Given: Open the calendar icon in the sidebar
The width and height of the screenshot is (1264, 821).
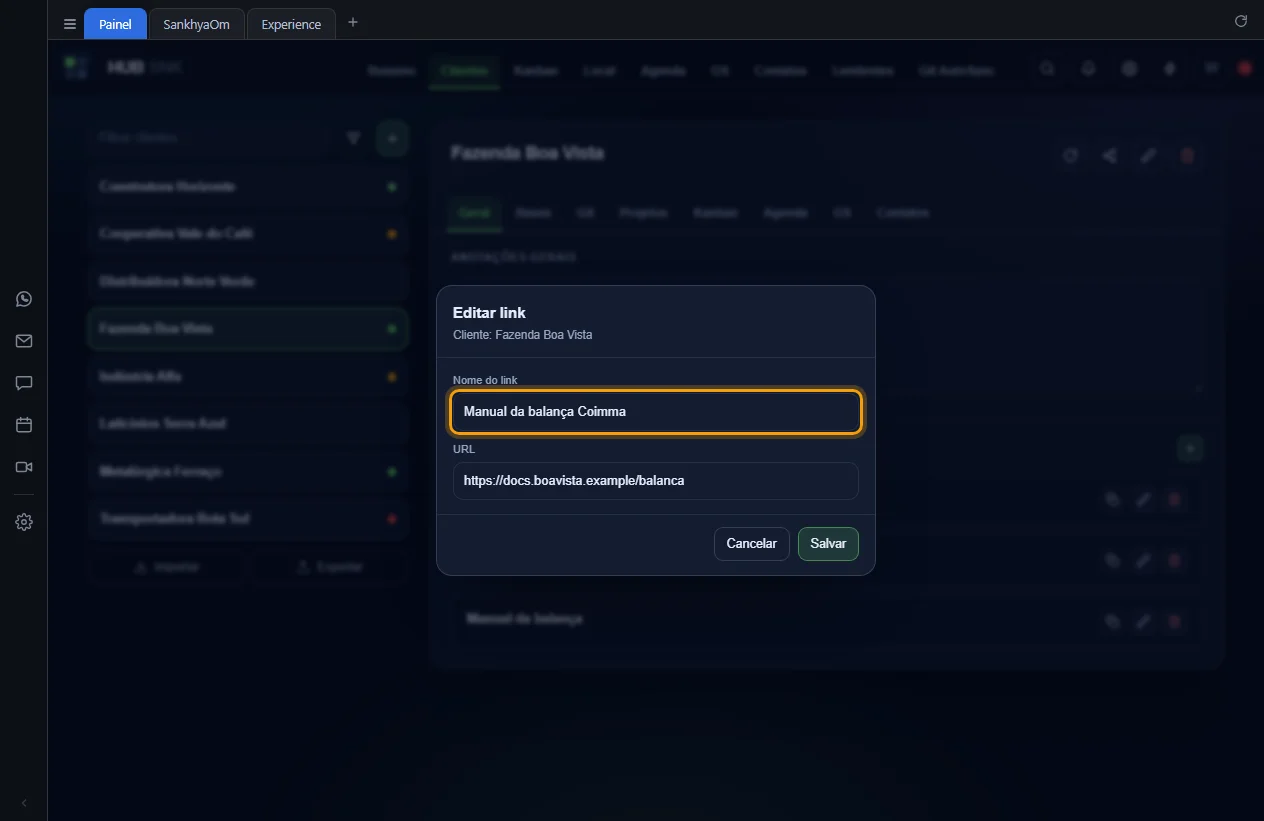Looking at the screenshot, I should pyautogui.click(x=24, y=425).
